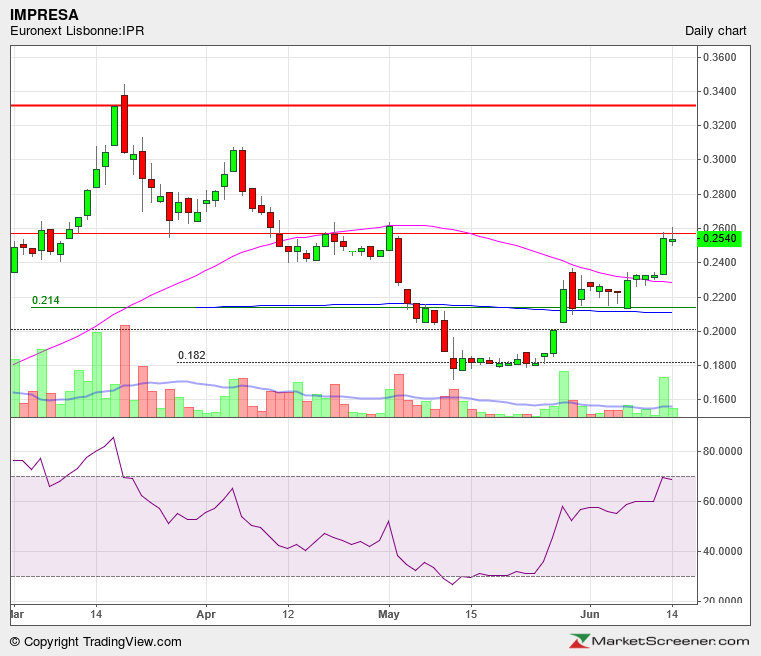The width and height of the screenshot is (761, 656).
Task: Click the 0.3000 price axis label
Action: 720,159
